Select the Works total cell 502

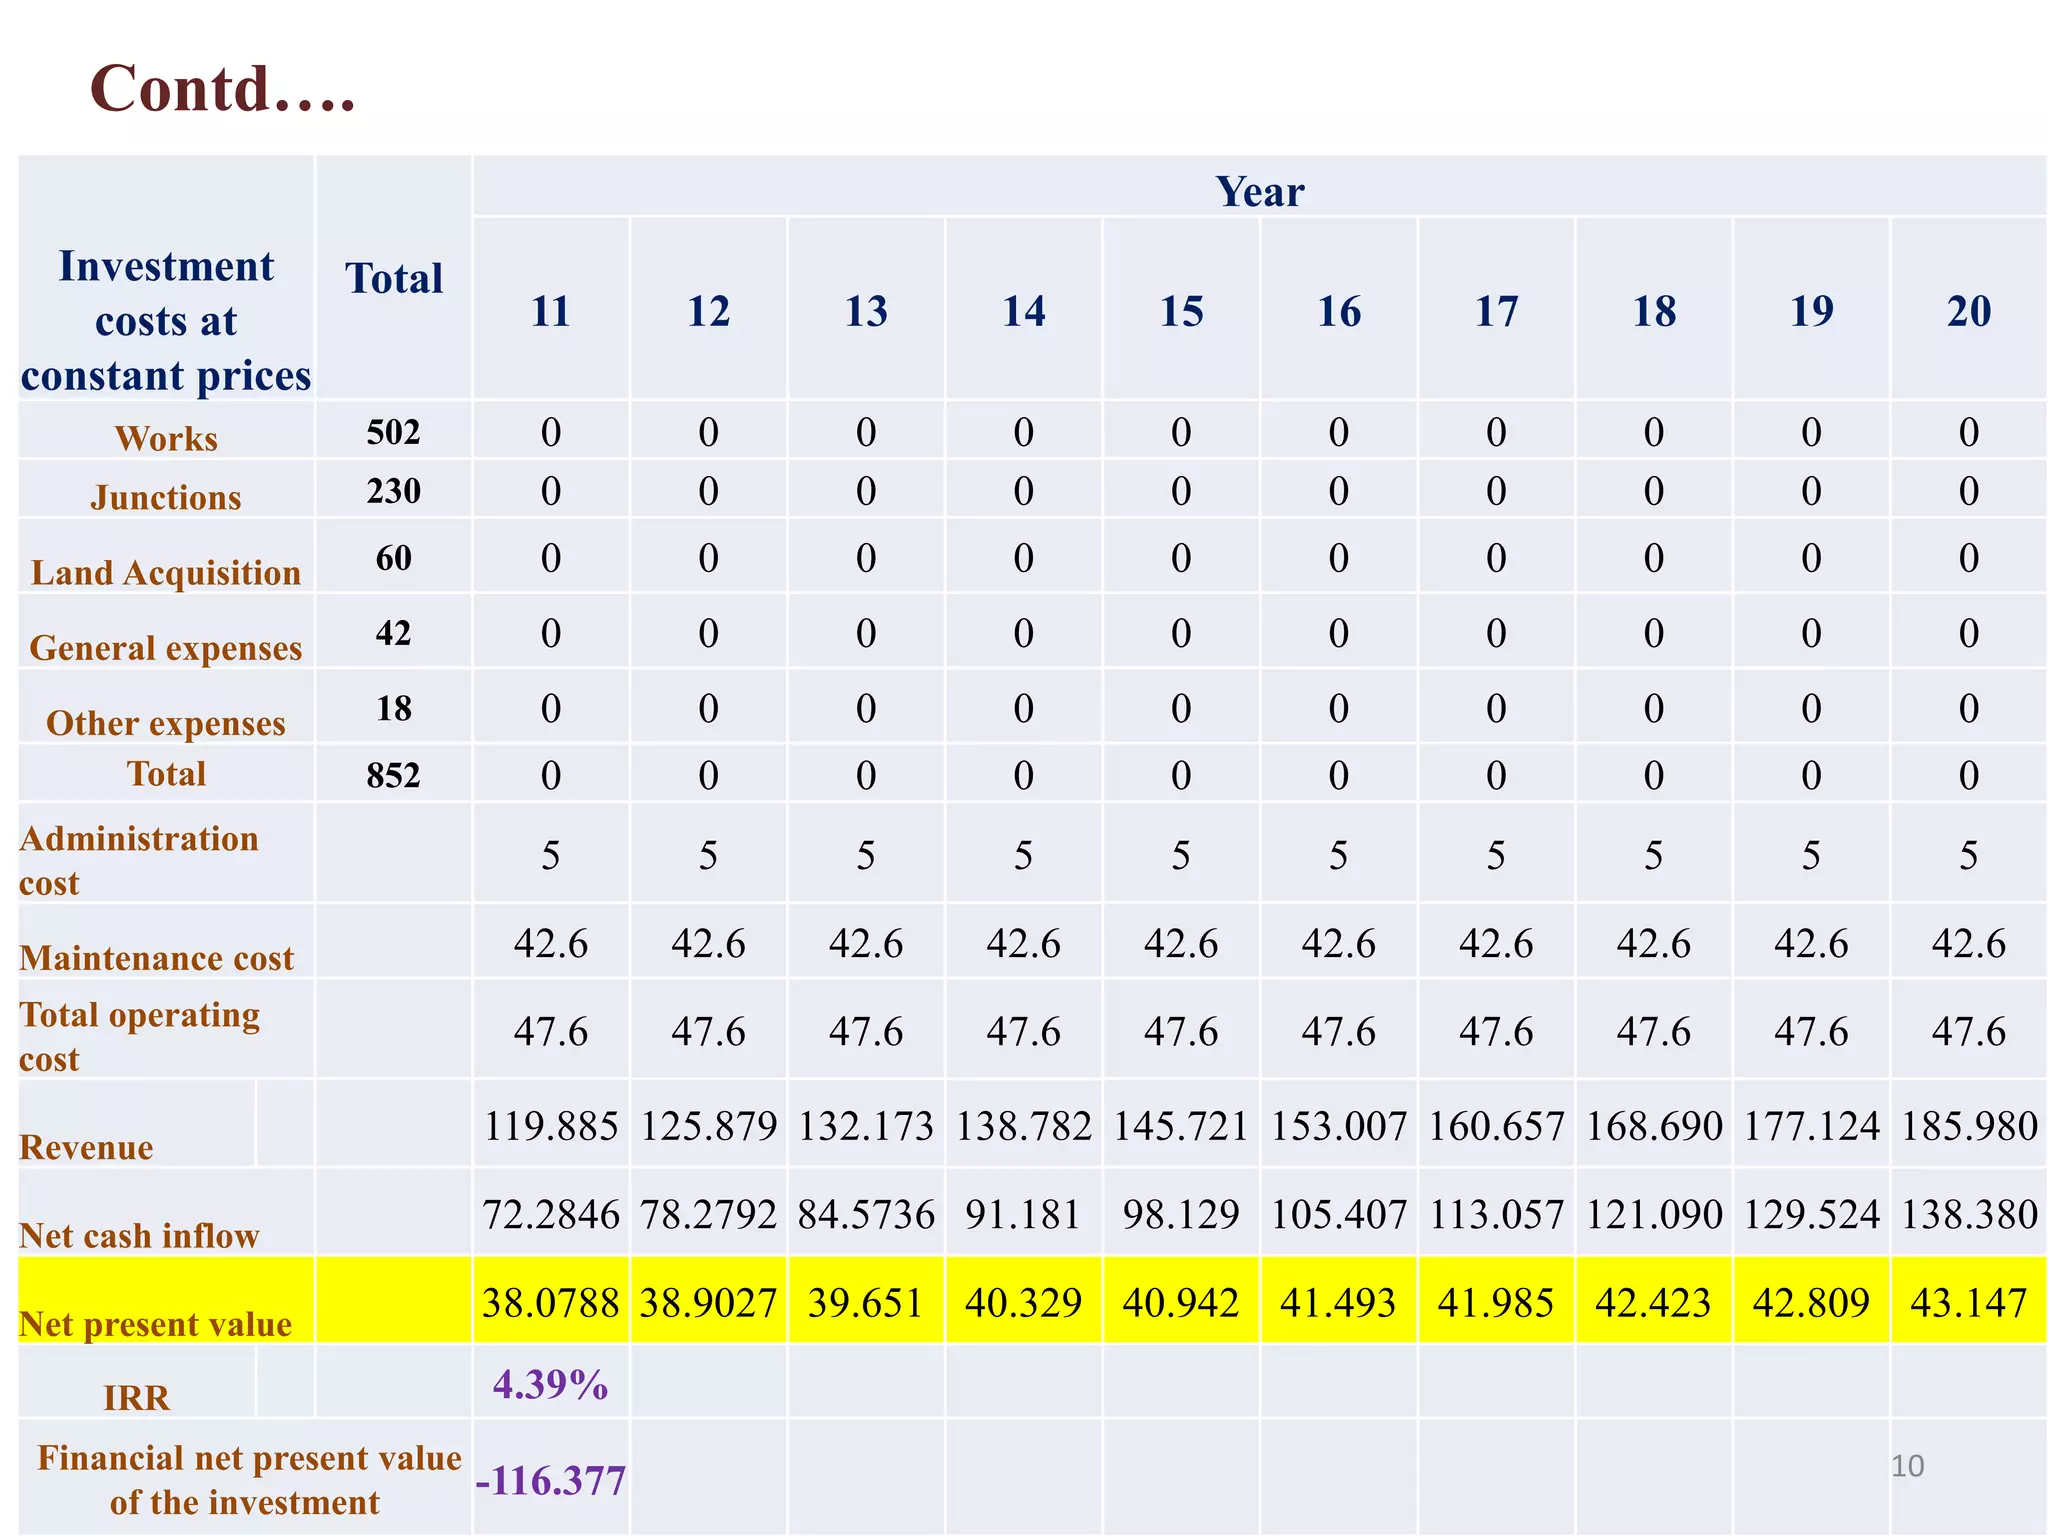coord(393,432)
